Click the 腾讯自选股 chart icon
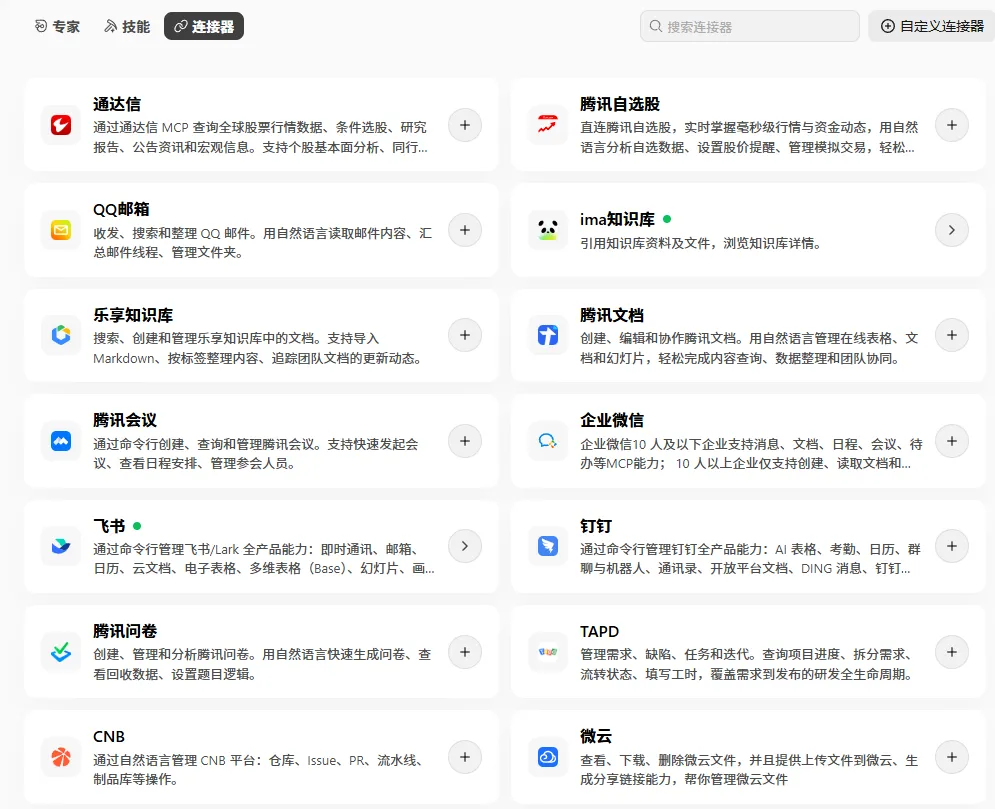995x809 pixels. coord(548,125)
